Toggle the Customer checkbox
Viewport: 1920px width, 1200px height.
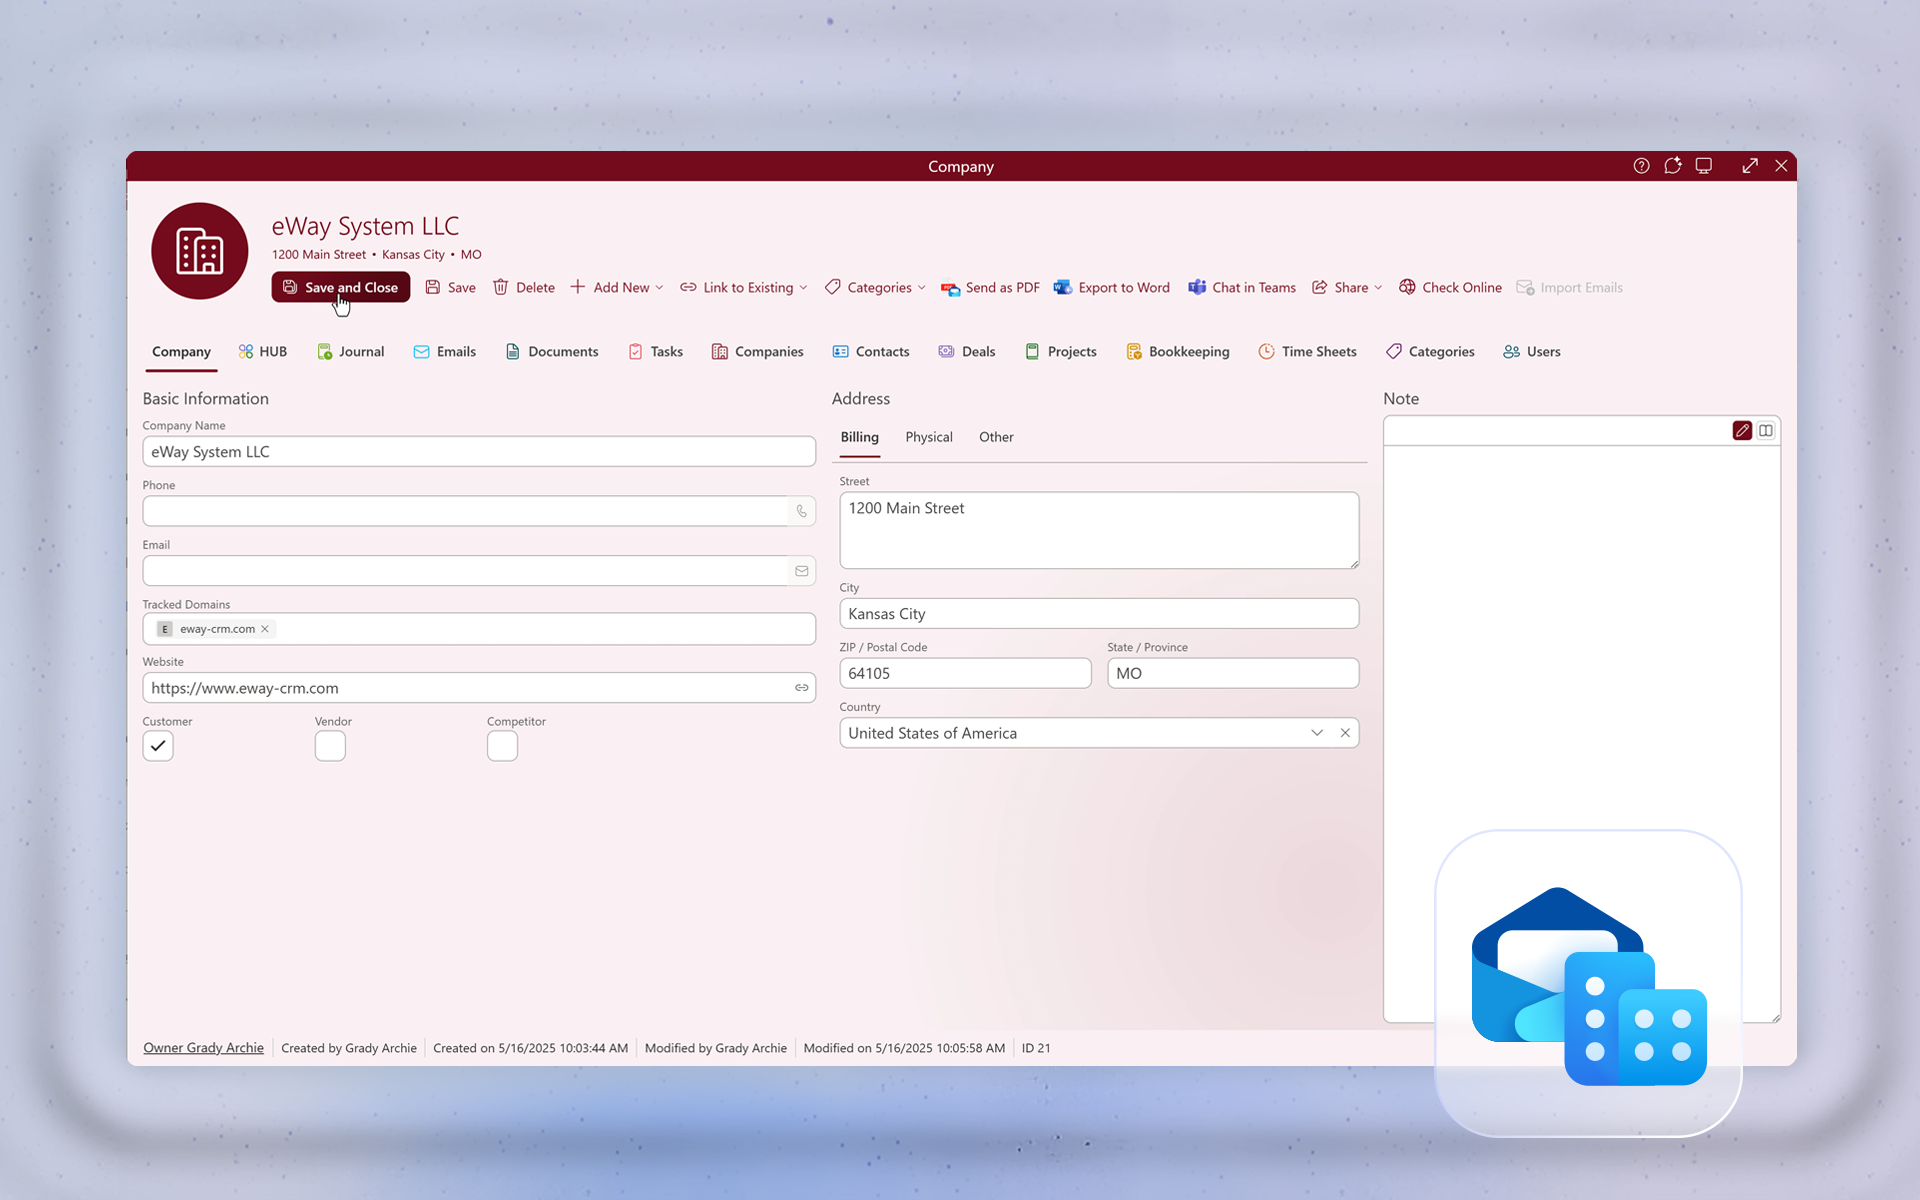158,746
